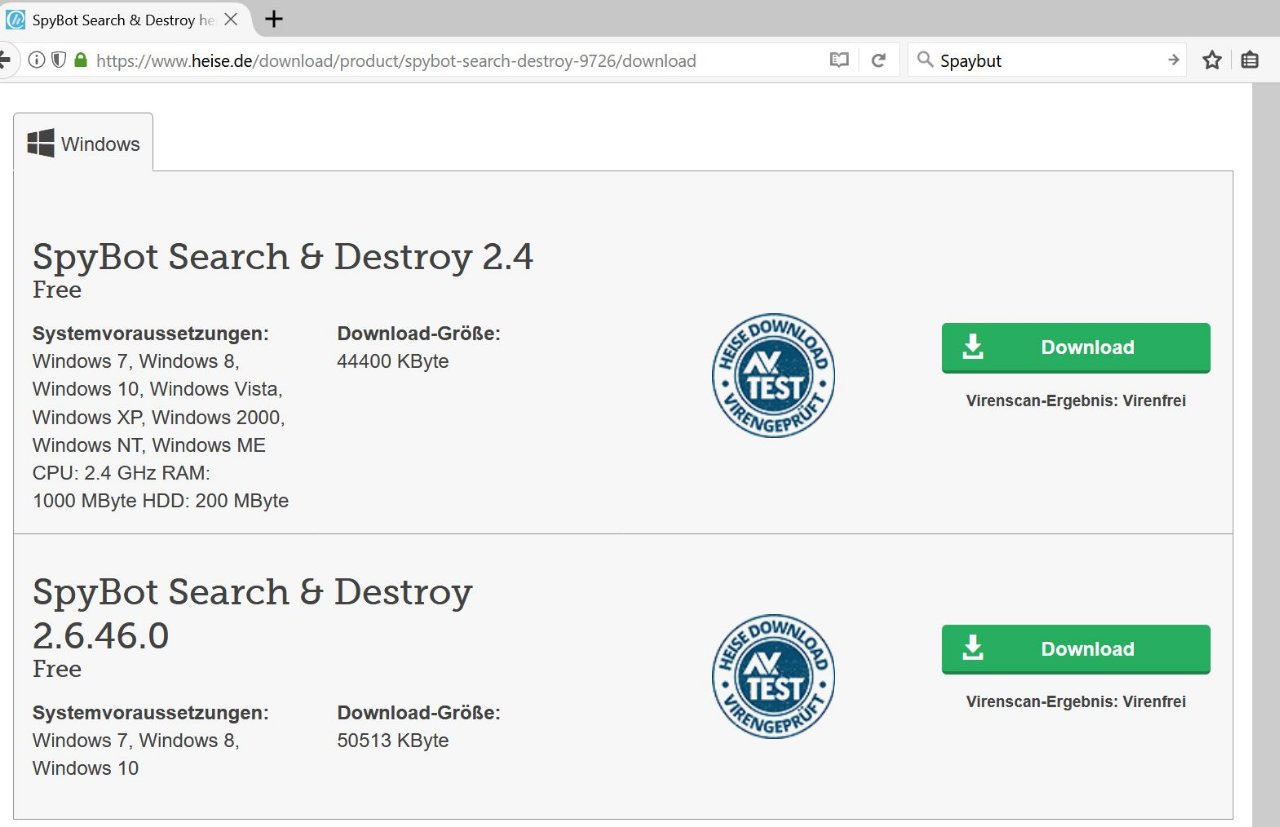Click the Windows logo icon in the tab
This screenshot has height=827, width=1280.
coord(41,143)
